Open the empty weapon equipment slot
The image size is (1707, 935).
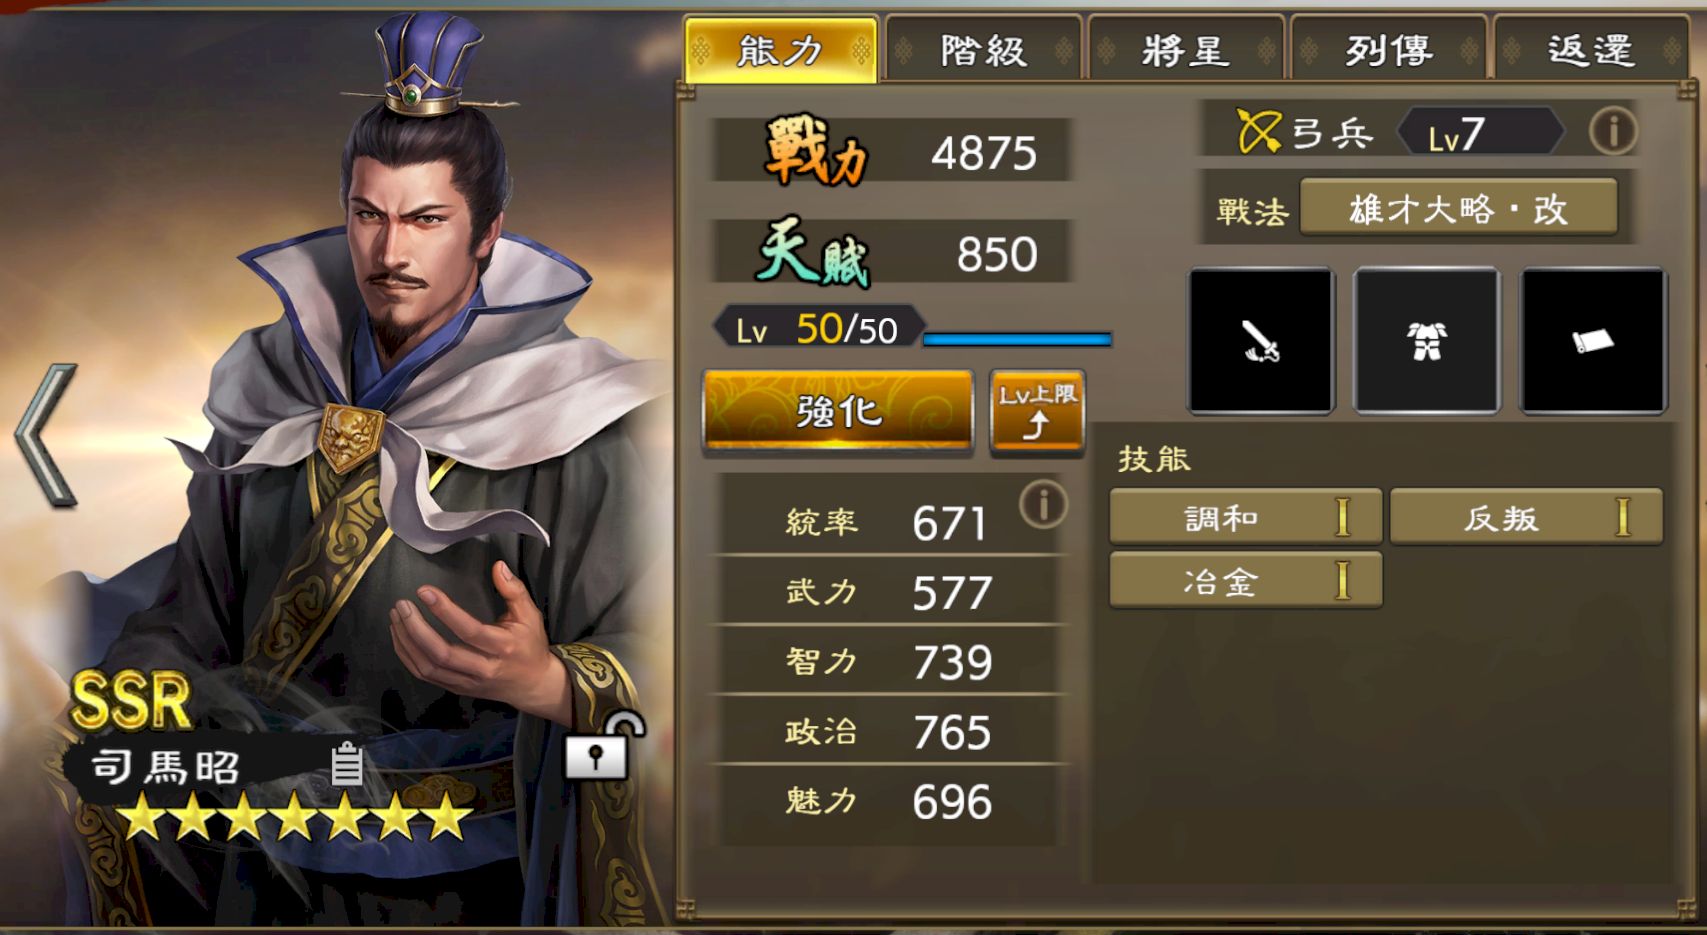(1260, 341)
